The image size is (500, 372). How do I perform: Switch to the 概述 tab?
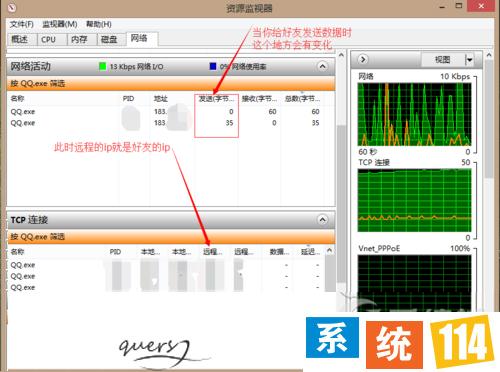pos(22,39)
